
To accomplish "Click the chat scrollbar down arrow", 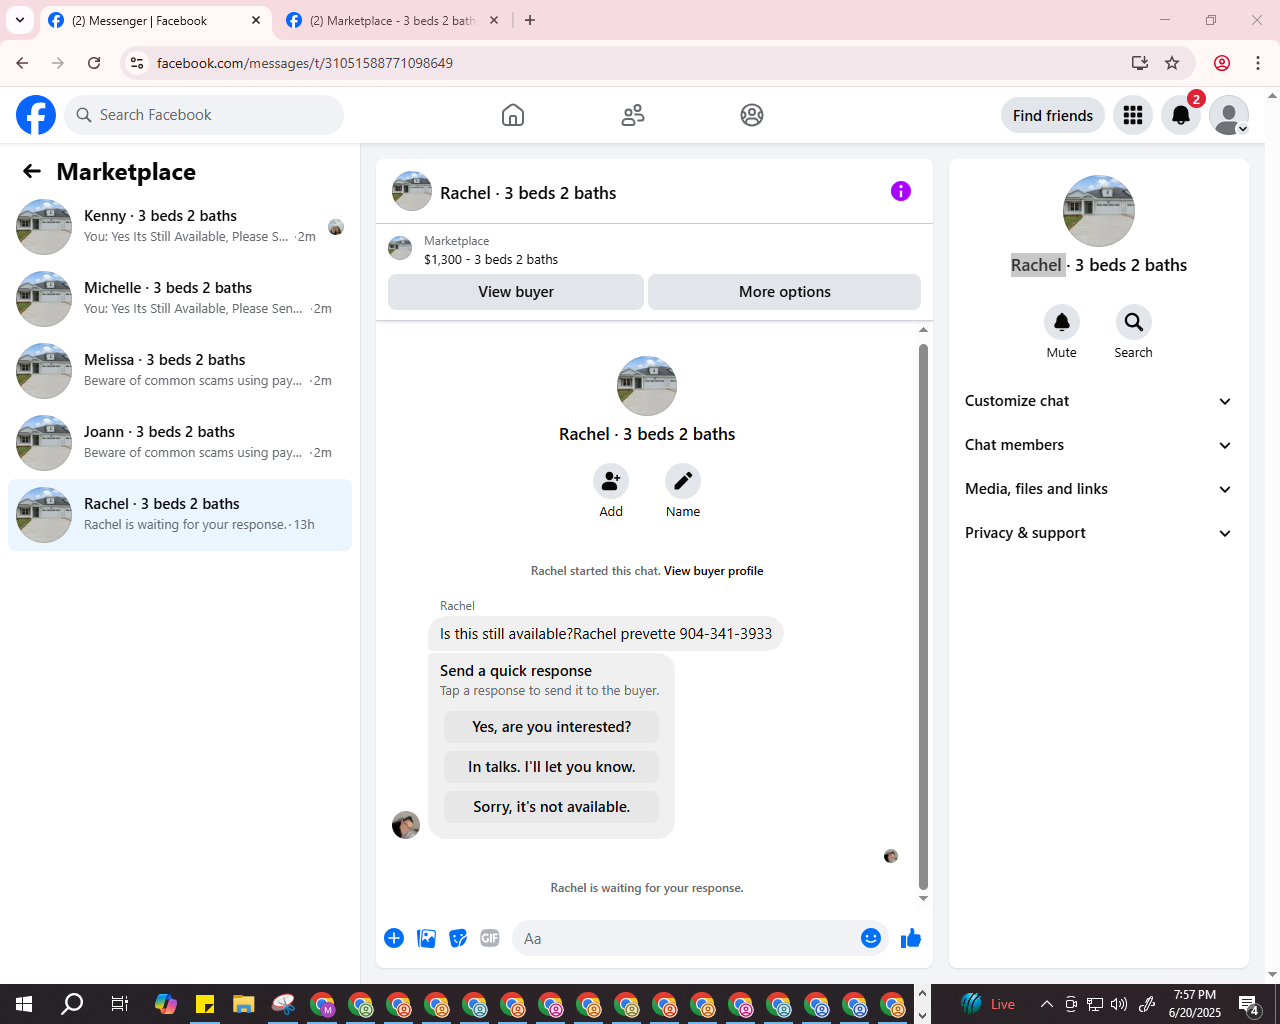I will [923, 898].
